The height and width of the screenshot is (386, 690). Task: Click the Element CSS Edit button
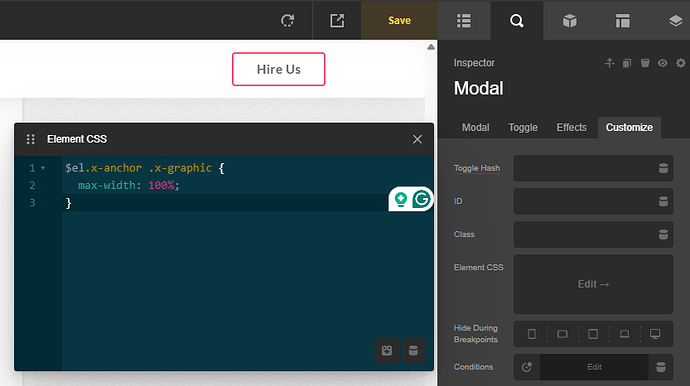pyautogui.click(x=593, y=284)
